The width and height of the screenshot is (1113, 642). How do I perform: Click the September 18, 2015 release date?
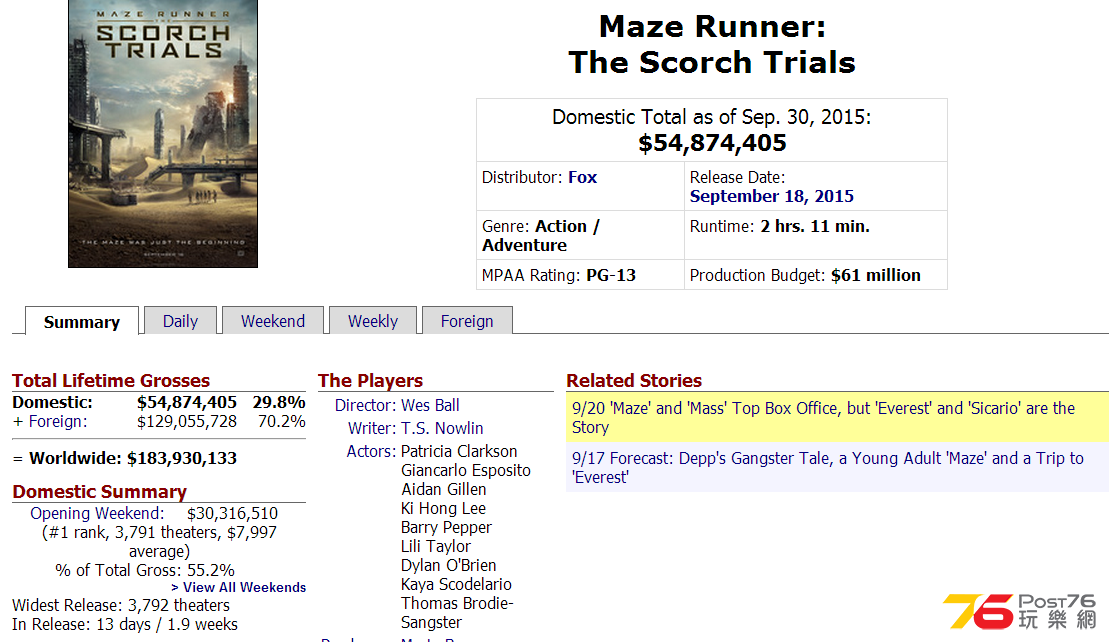point(772,197)
